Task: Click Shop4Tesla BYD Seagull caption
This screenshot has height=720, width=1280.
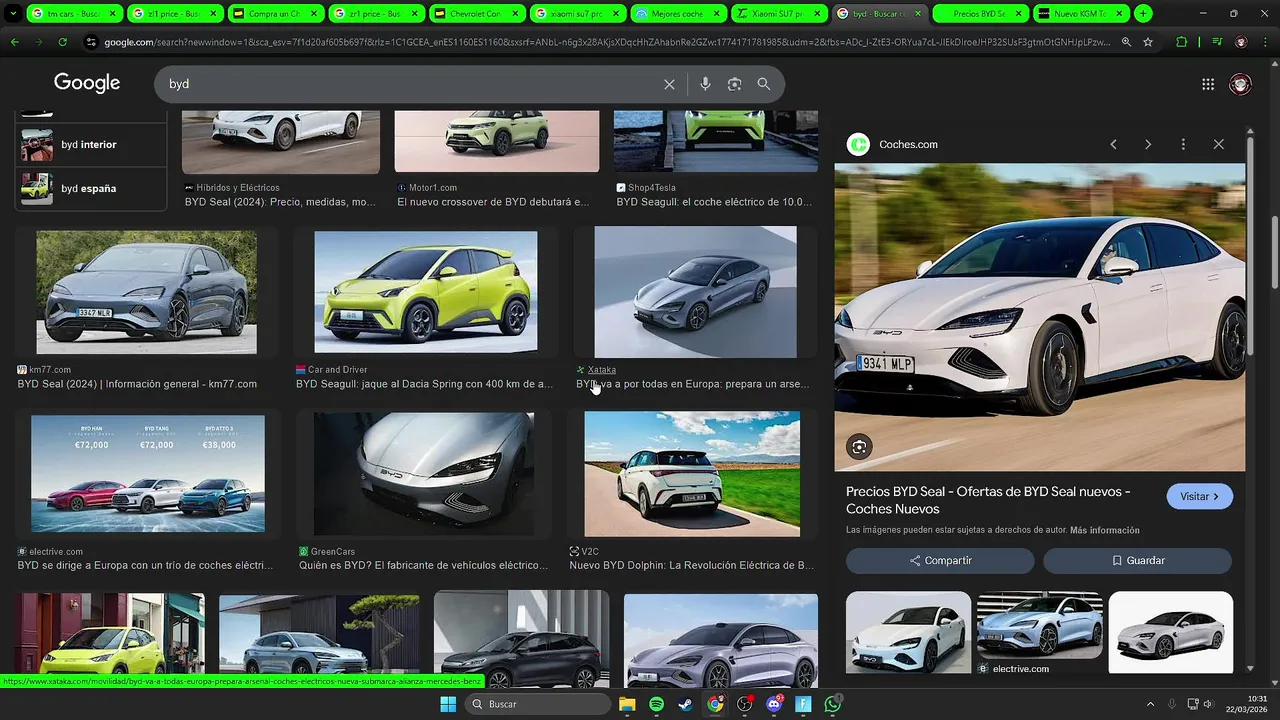Action: 713,202
